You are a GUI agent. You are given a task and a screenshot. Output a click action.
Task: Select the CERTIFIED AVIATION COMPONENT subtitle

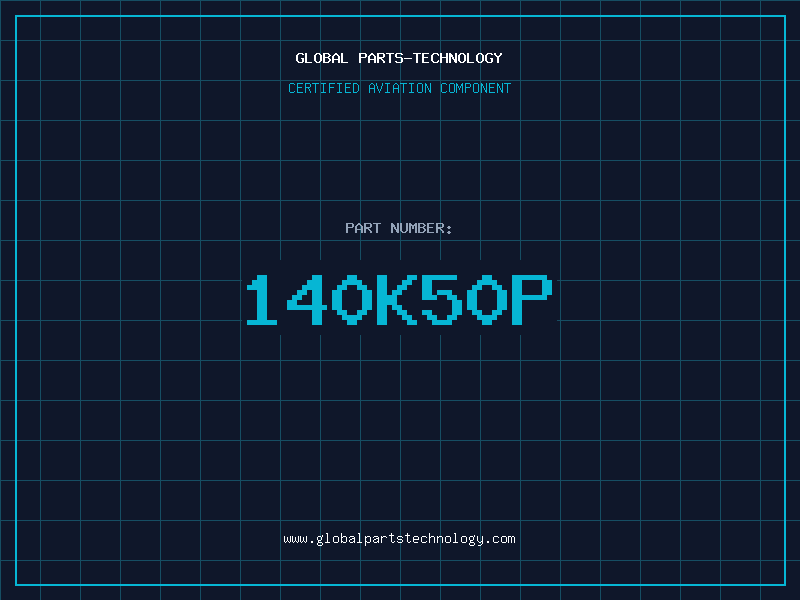click(399, 88)
